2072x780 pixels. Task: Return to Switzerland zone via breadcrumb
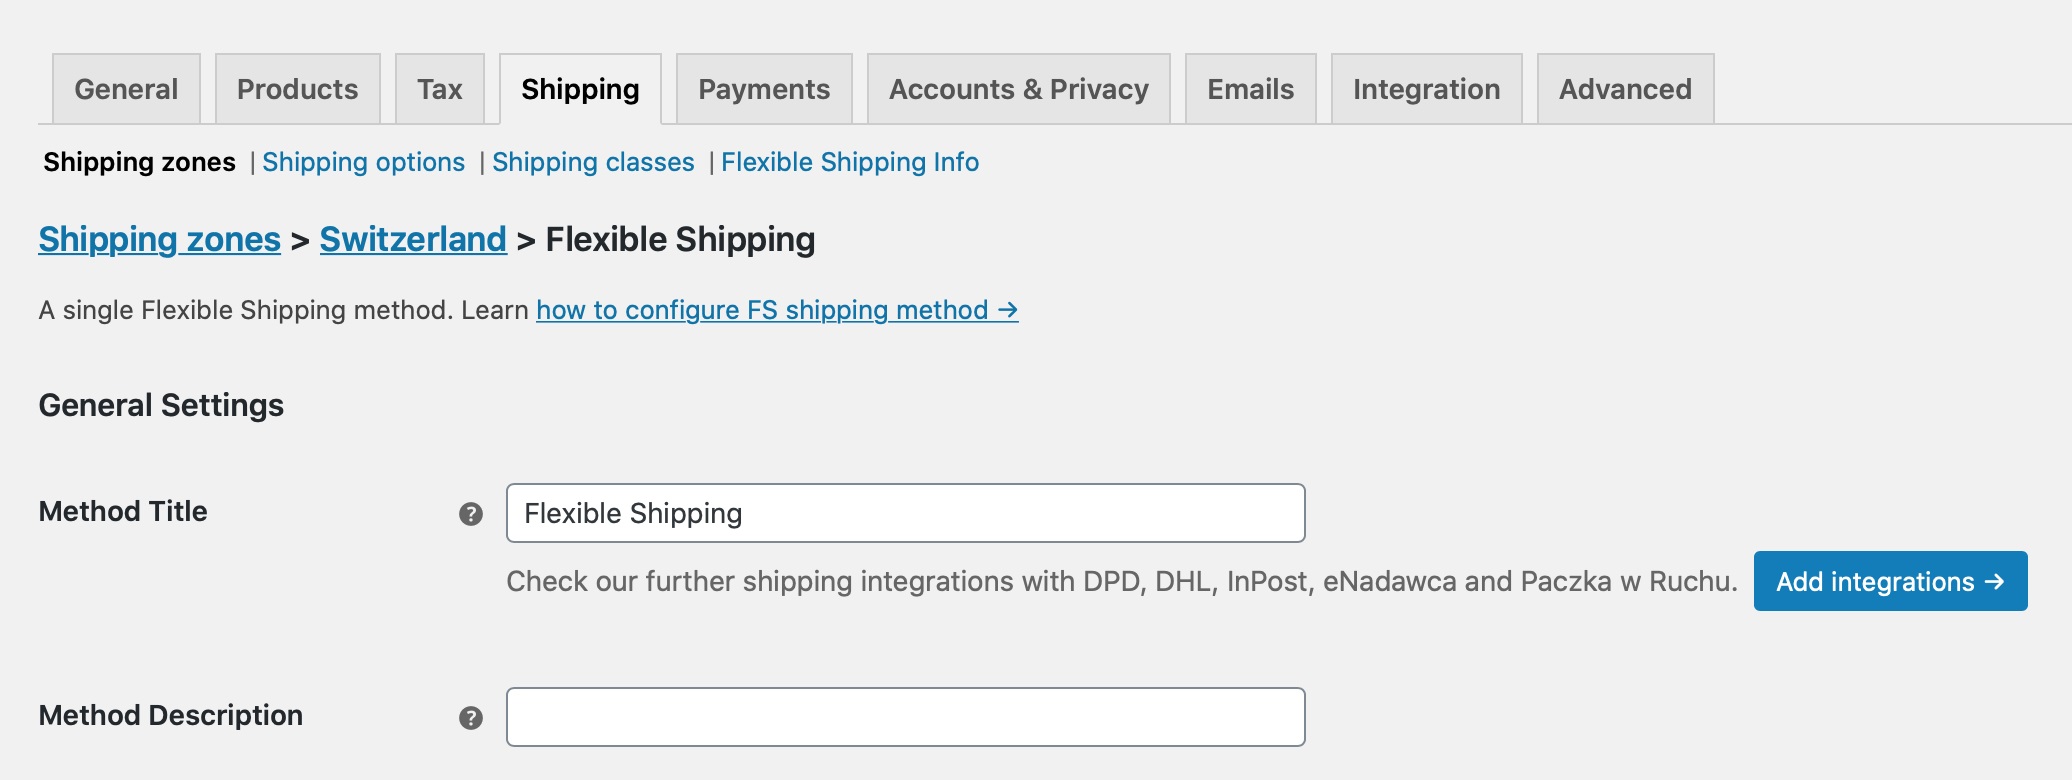tap(413, 240)
